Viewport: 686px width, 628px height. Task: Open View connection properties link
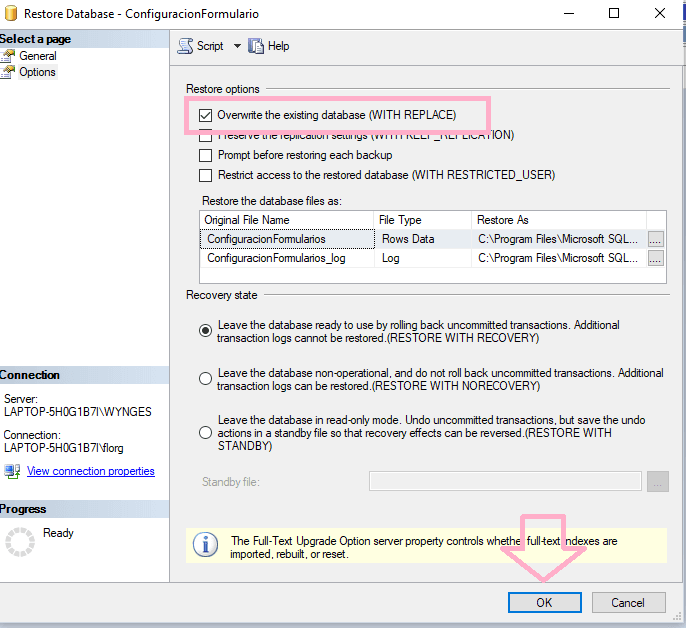coord(91,471)
